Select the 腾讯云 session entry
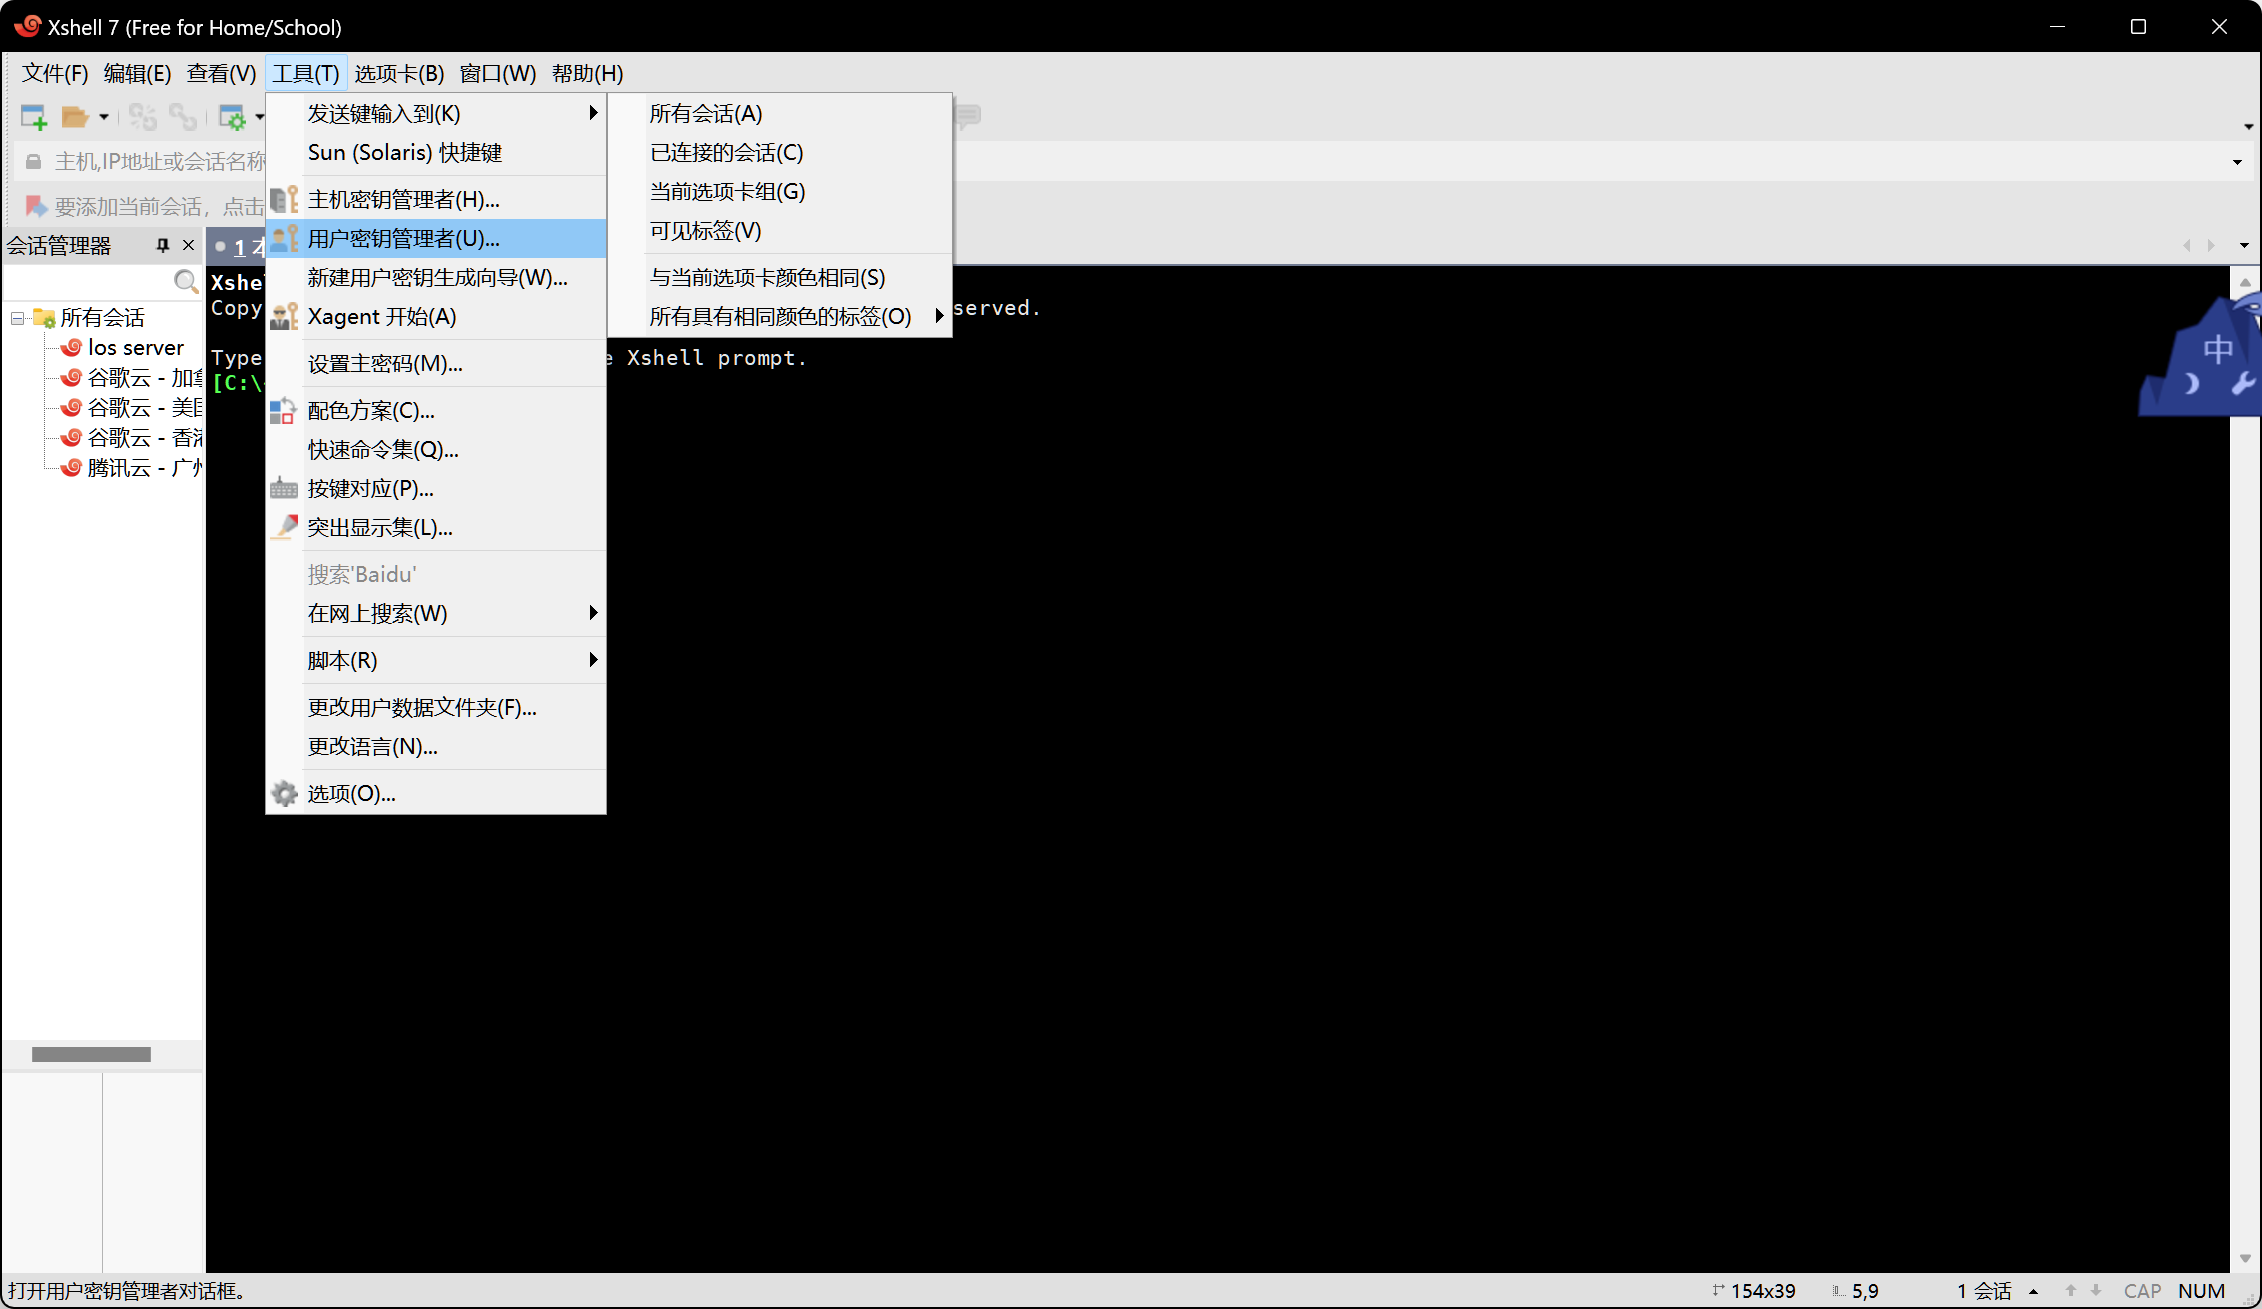 pos(143,467)
